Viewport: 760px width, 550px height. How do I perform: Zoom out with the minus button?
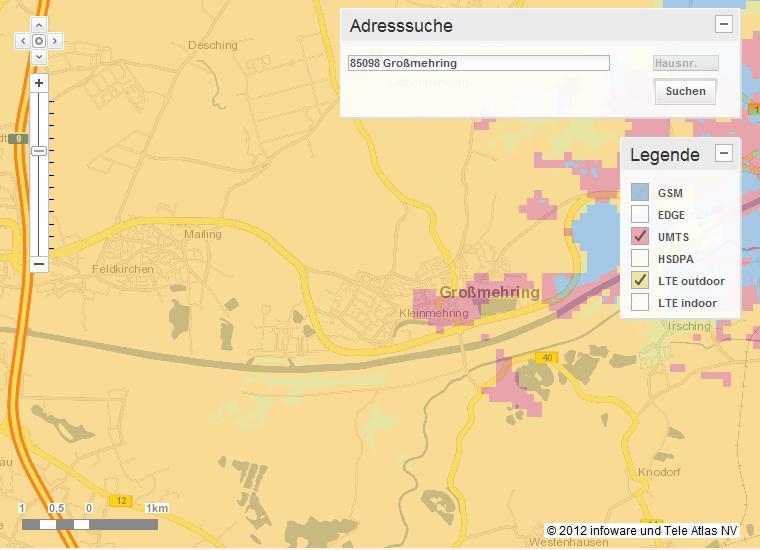coord(39,264)
